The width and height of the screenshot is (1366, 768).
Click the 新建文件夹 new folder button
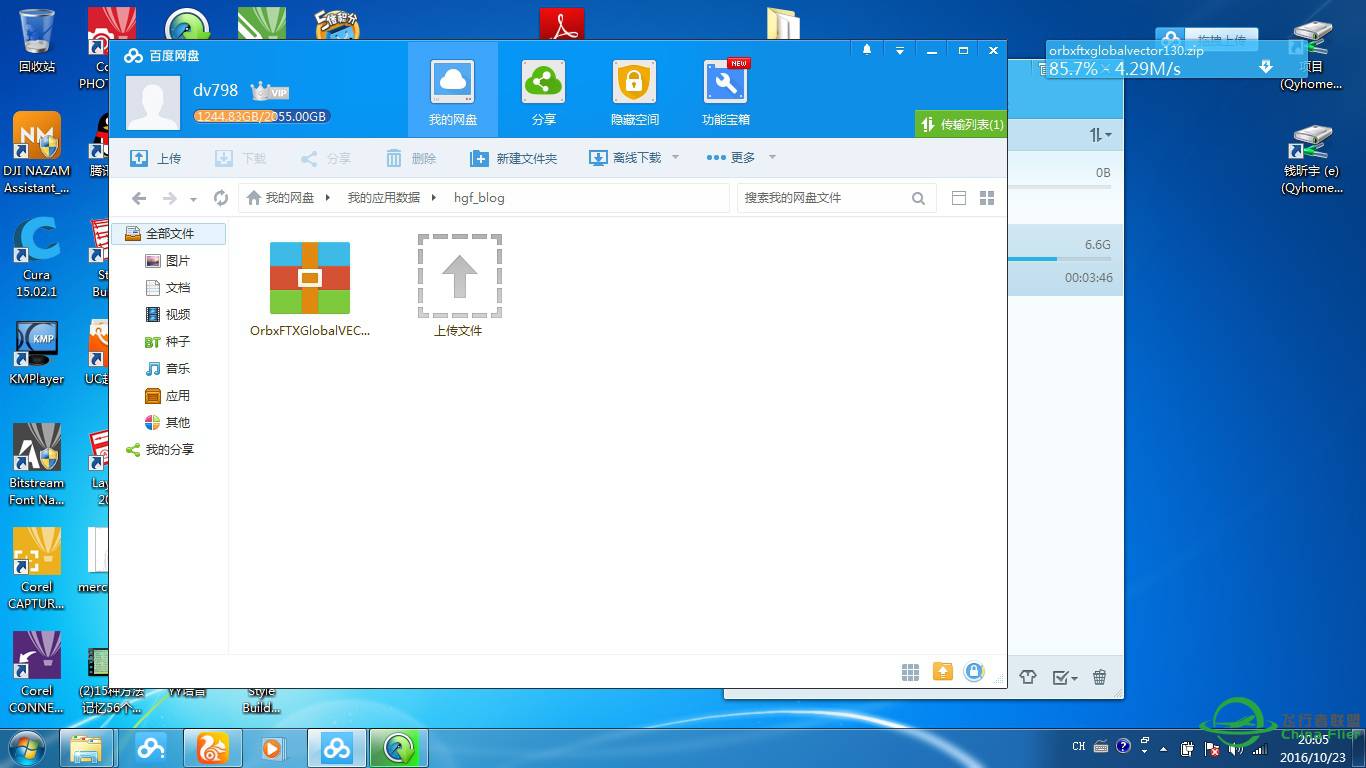(513, 158)
